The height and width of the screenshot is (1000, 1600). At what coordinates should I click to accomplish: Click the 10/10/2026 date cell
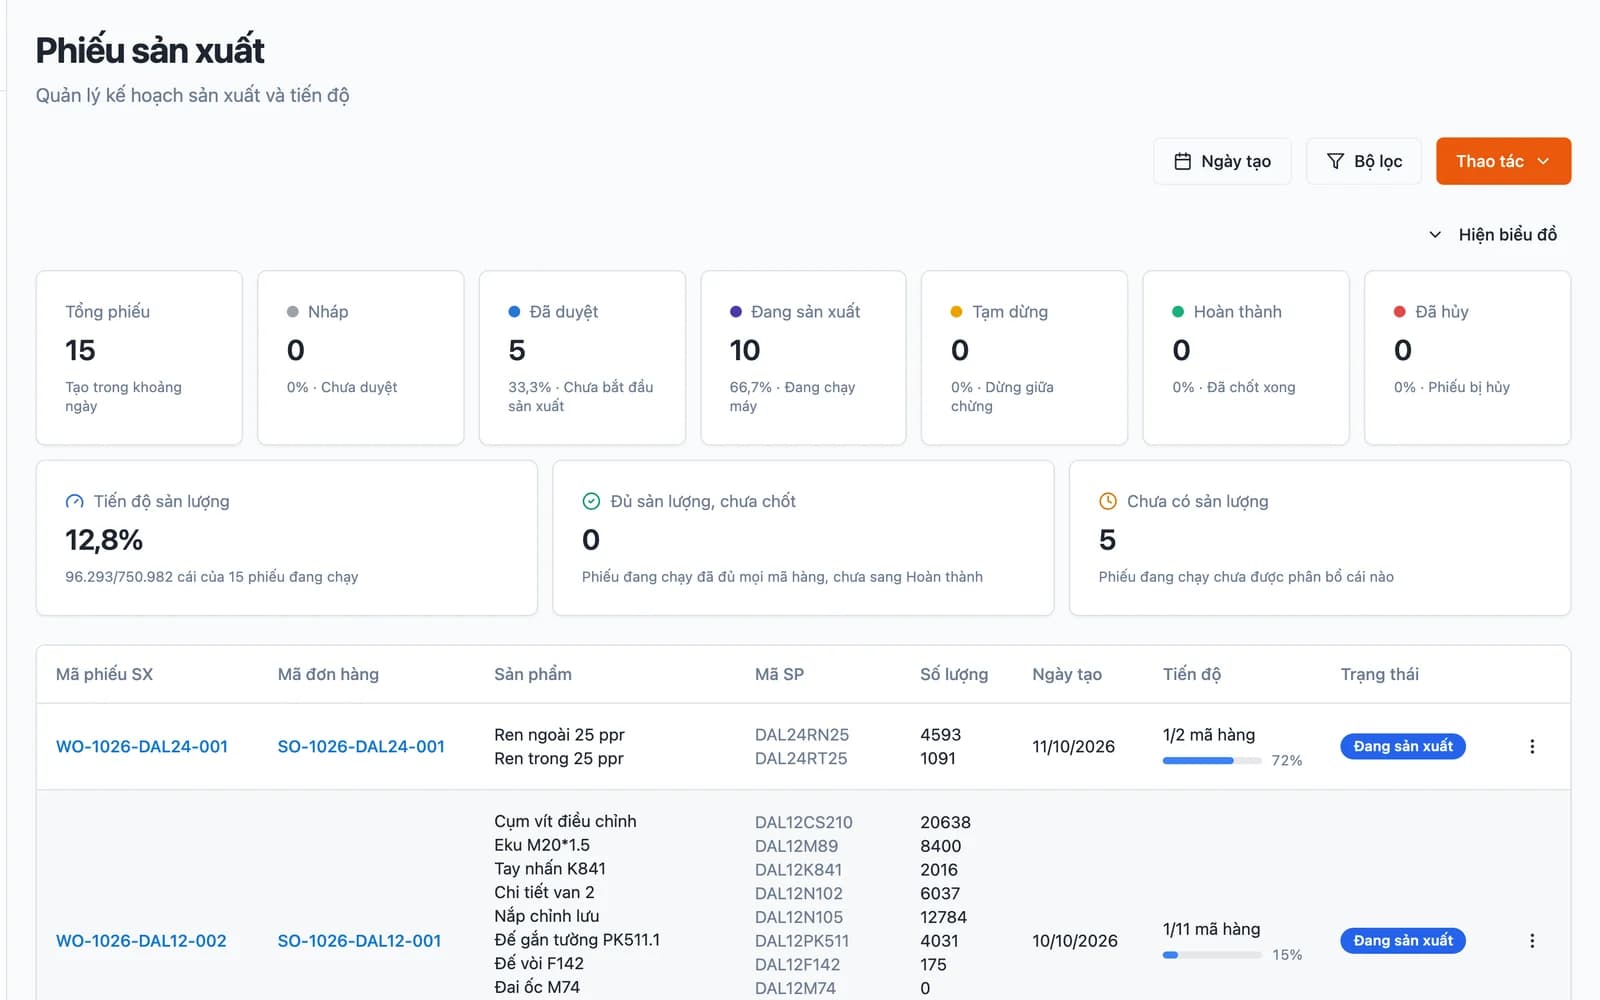[1075, 940]
